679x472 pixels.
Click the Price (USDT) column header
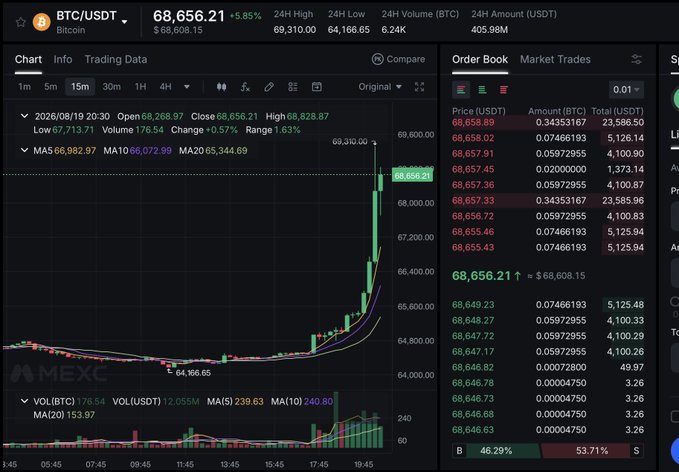click(479, 111)
